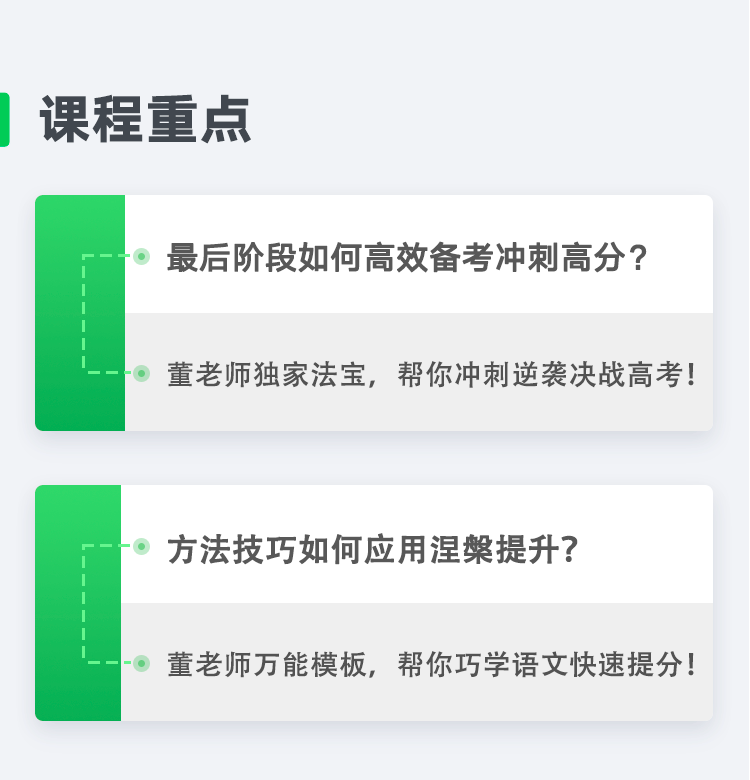Click the white top row of second card
Viewport: 750px width, 780px height.
[x=417, y=544]
